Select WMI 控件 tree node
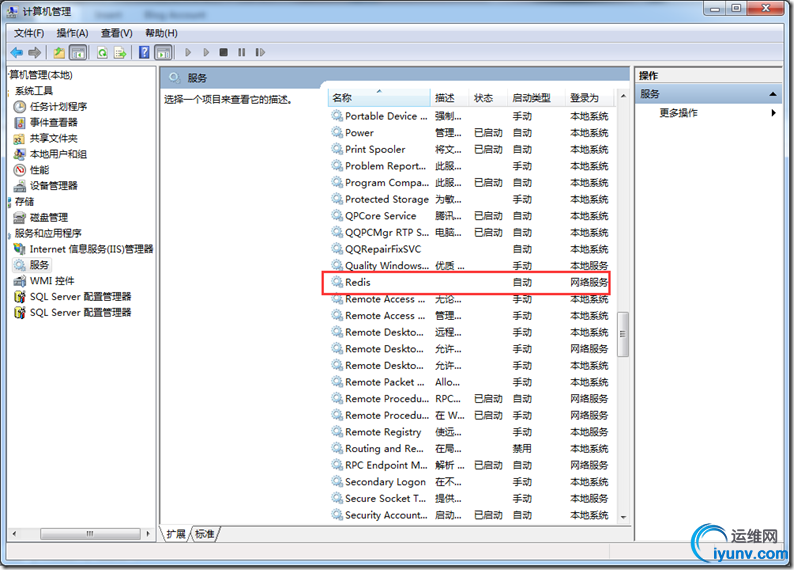The width and height of the screenshot is (794, 570). [52, 280]
